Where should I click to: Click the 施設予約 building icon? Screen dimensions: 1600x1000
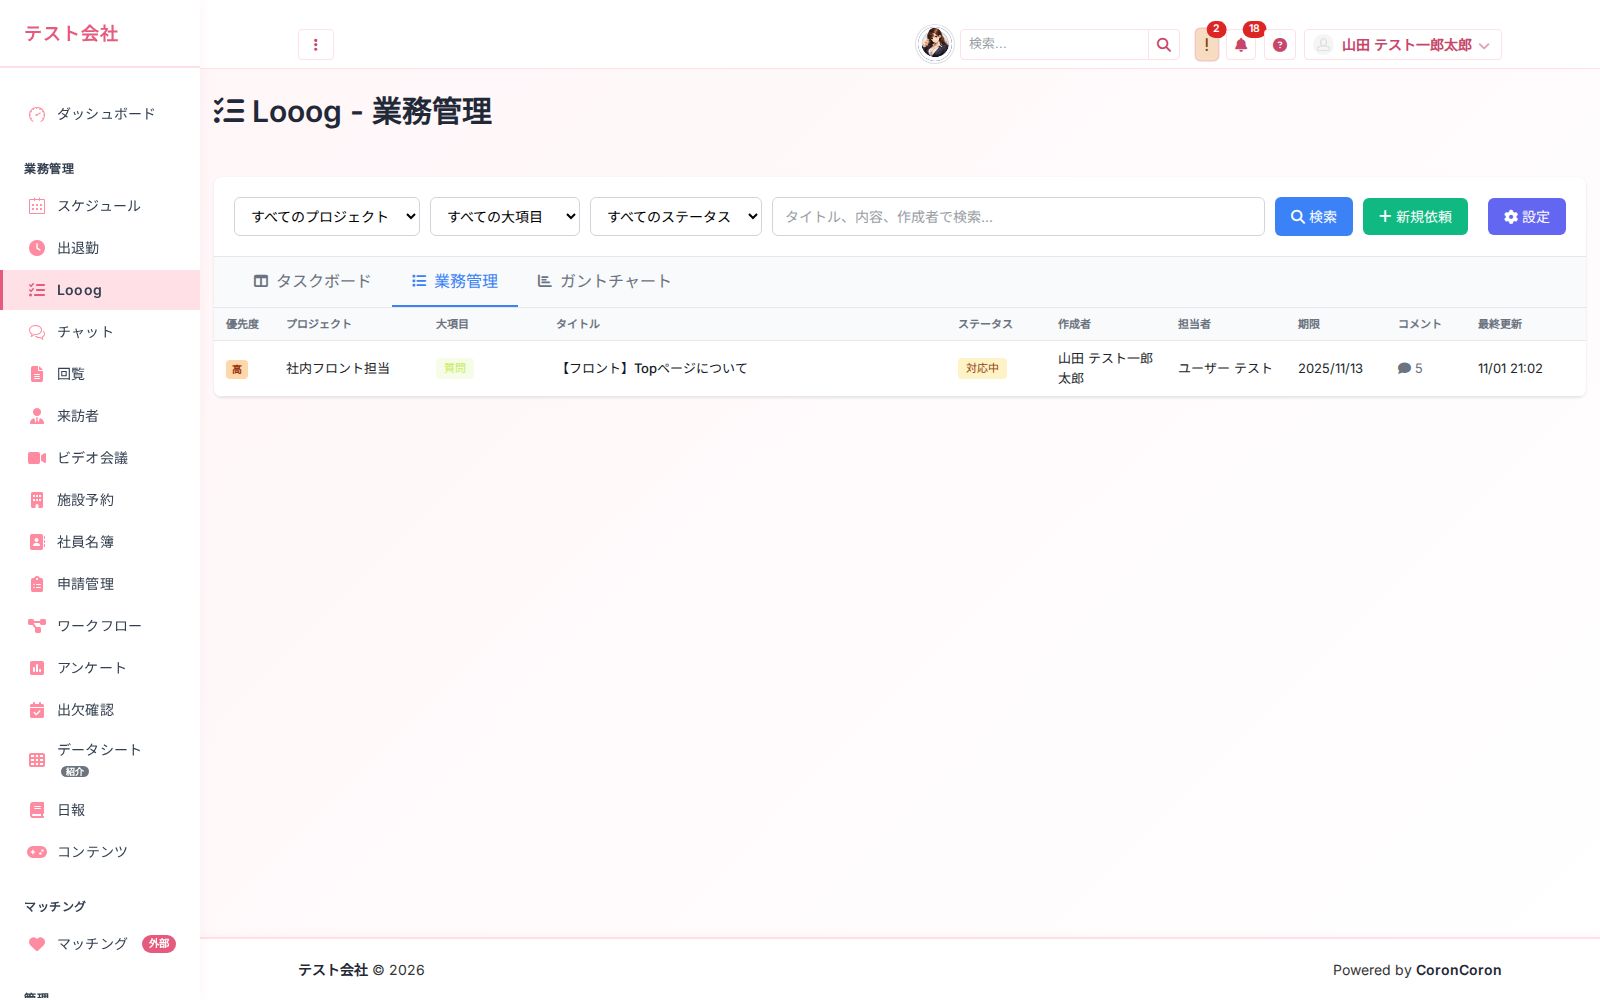tap(37, 500)
